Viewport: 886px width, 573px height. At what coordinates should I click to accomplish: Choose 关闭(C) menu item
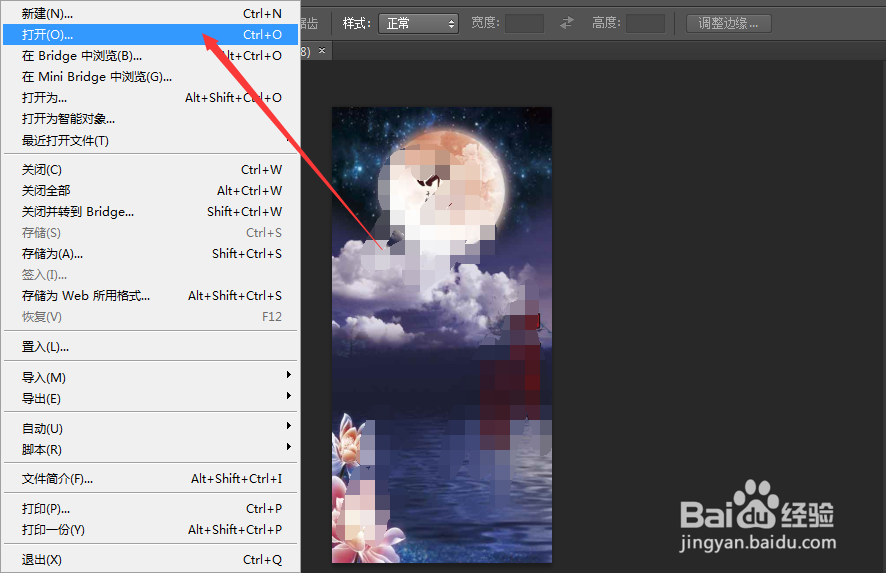[x=151, y=170]
